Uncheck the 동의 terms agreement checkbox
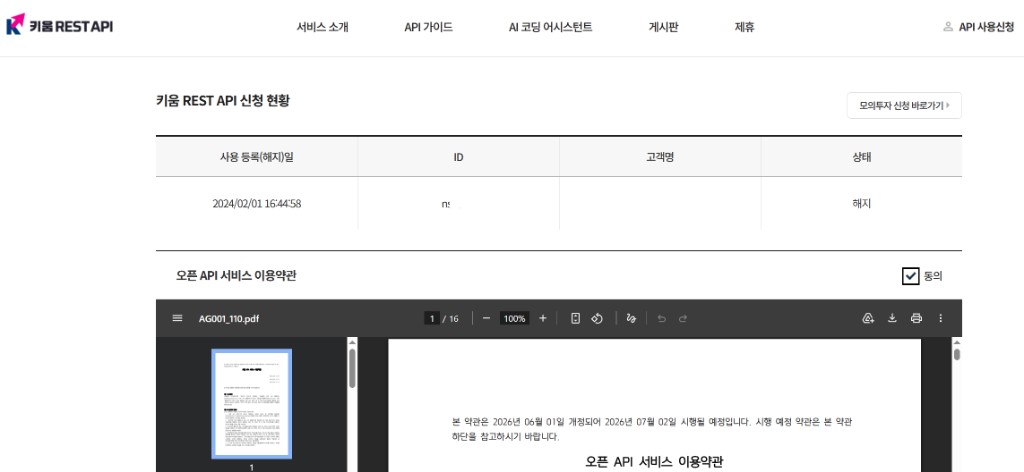The height and width of the screenshot is (472, 1024). tap(910, 276)
